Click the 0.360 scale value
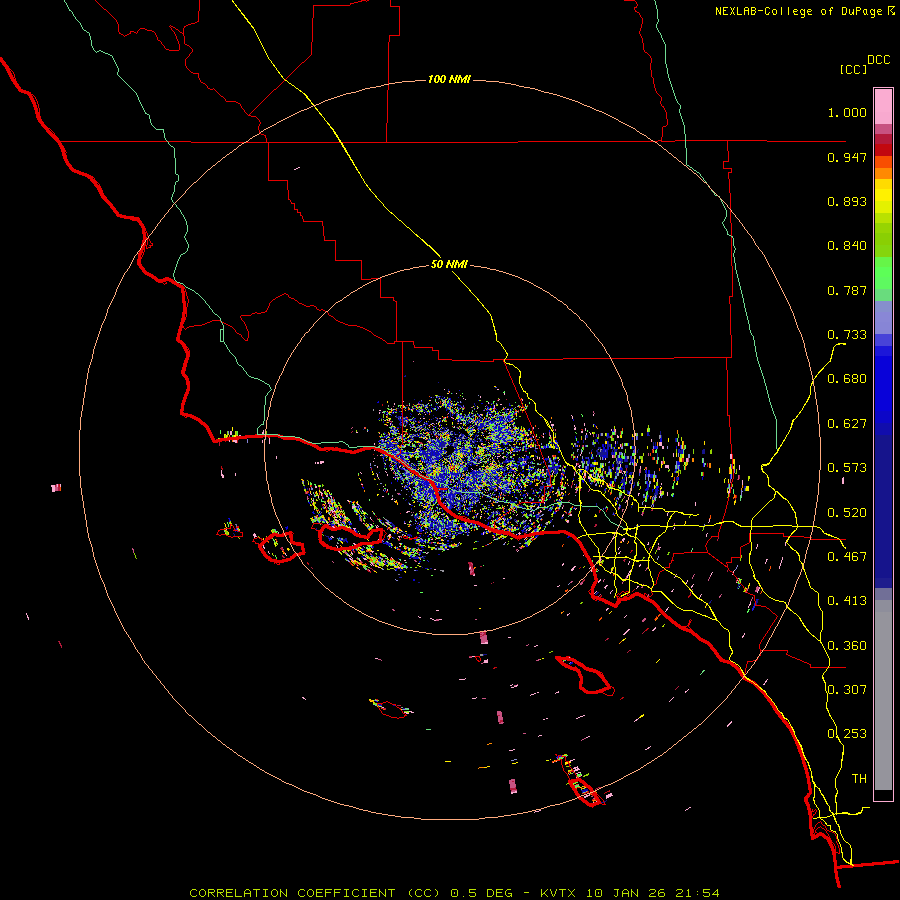900x900 pixels. click(x=847, y=646)
